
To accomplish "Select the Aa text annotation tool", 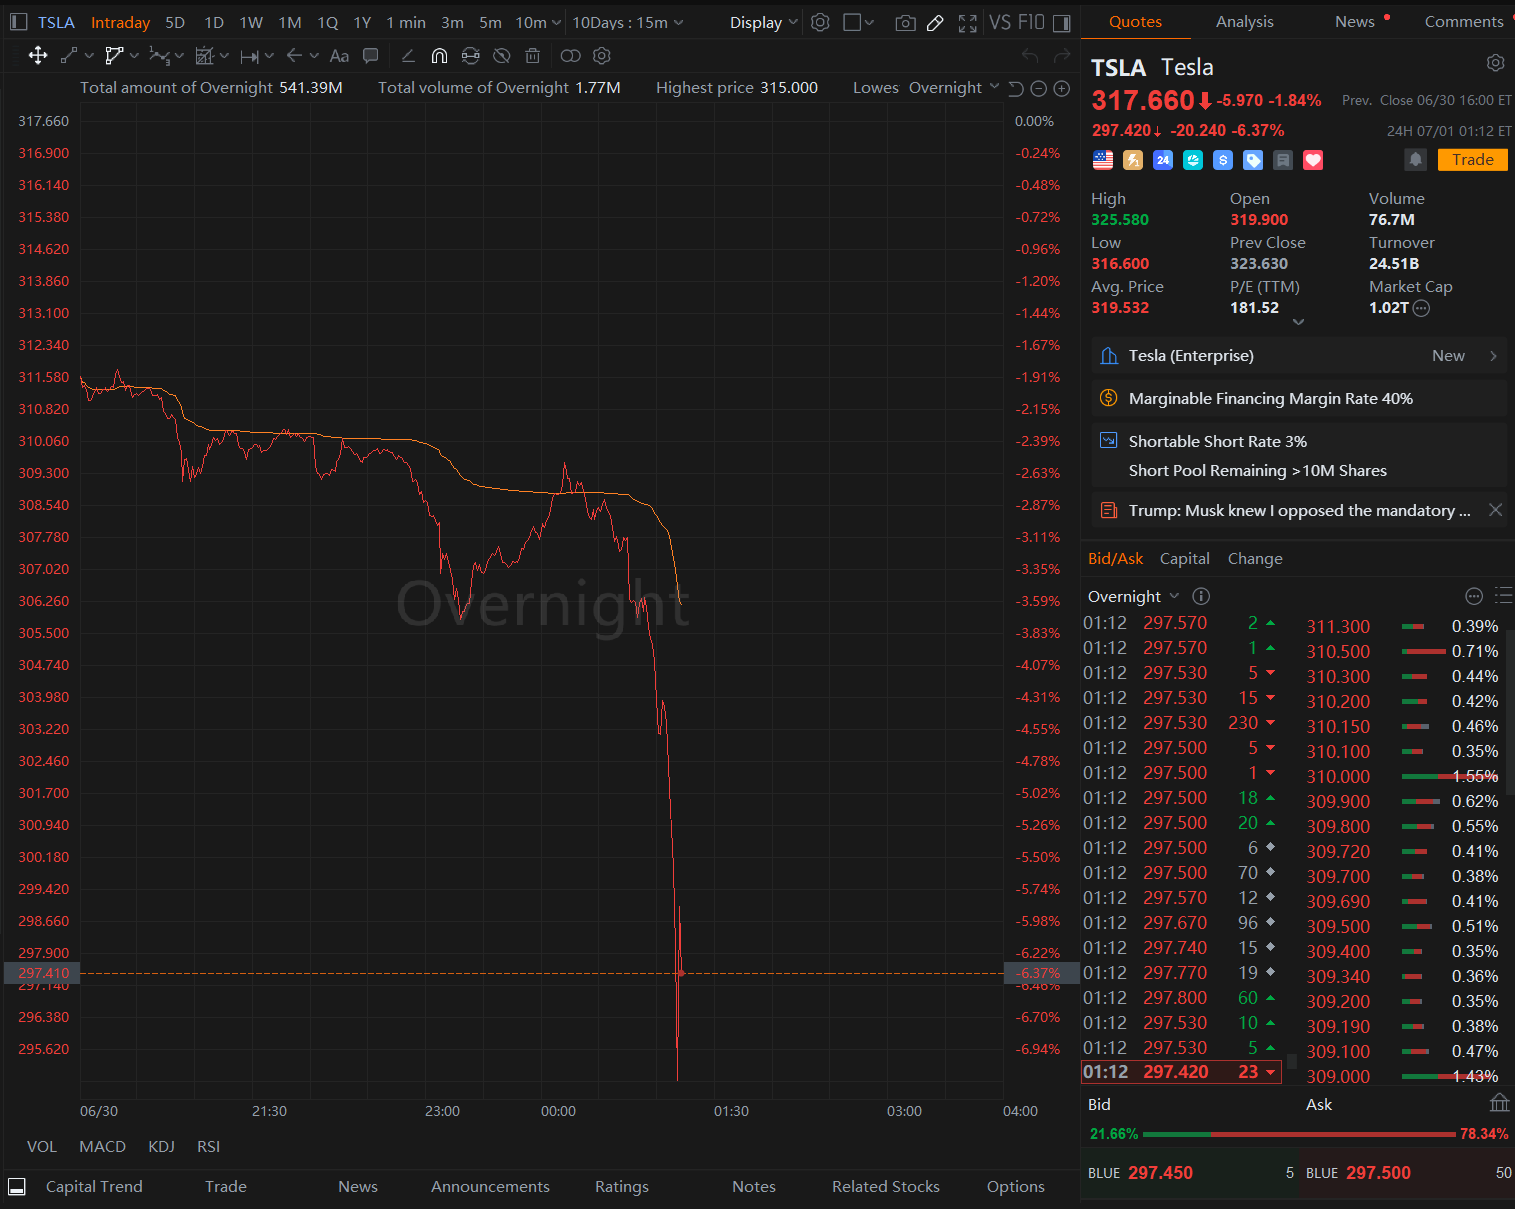I will pyautogui.click(x=339, y=56).
